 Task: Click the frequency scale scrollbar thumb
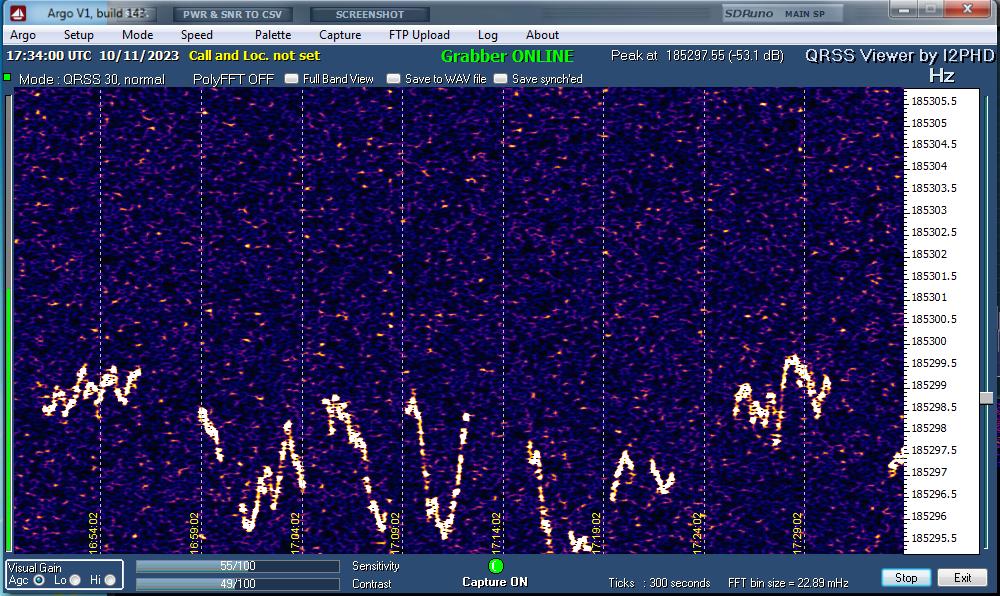coord(986,398)
